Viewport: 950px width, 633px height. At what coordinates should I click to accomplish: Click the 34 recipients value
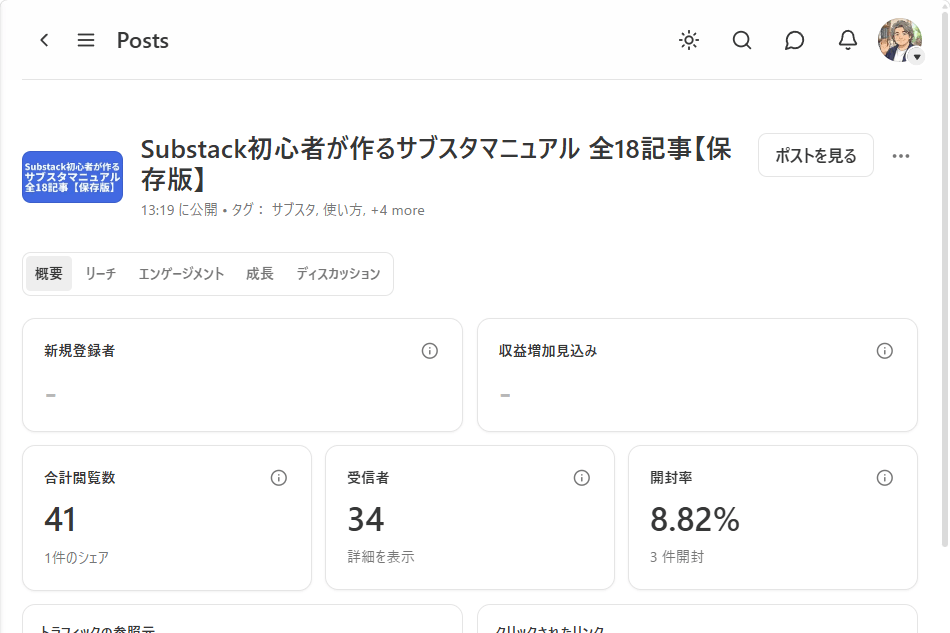coord(366,520)
